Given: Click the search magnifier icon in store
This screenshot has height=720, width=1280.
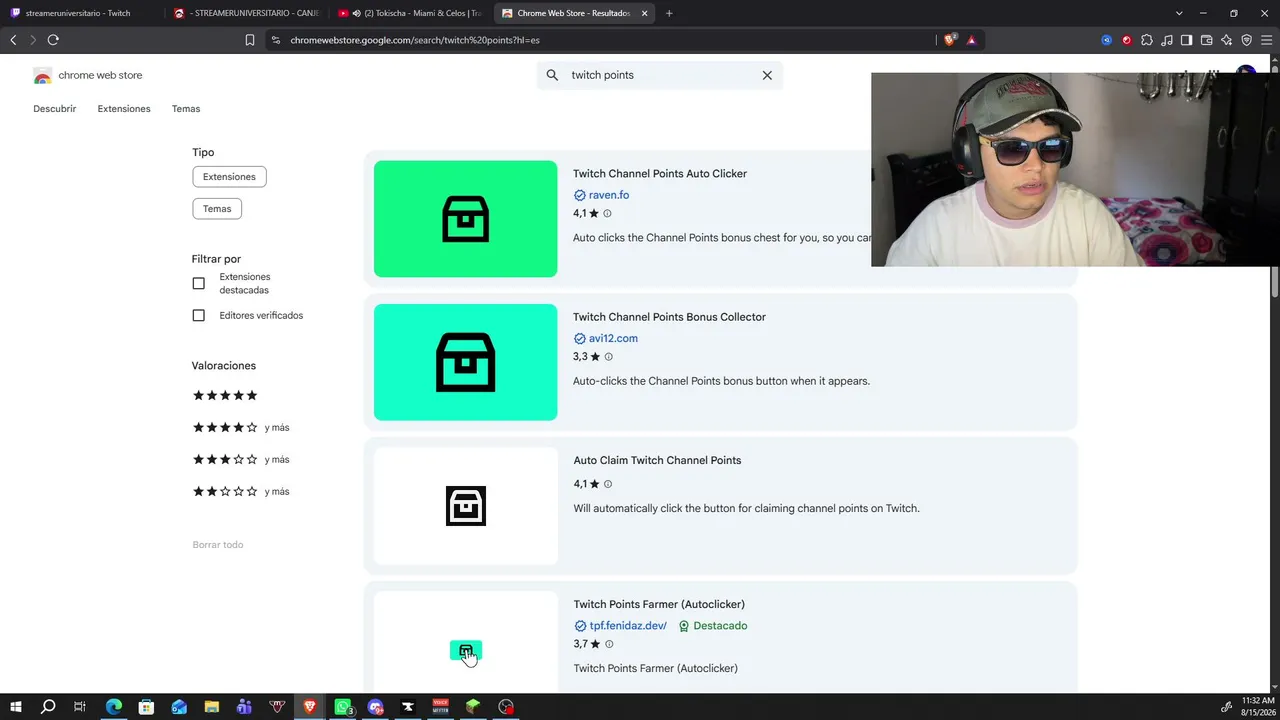Looking at the screenshot, I should pyautogui.click(x=552, y=75).
